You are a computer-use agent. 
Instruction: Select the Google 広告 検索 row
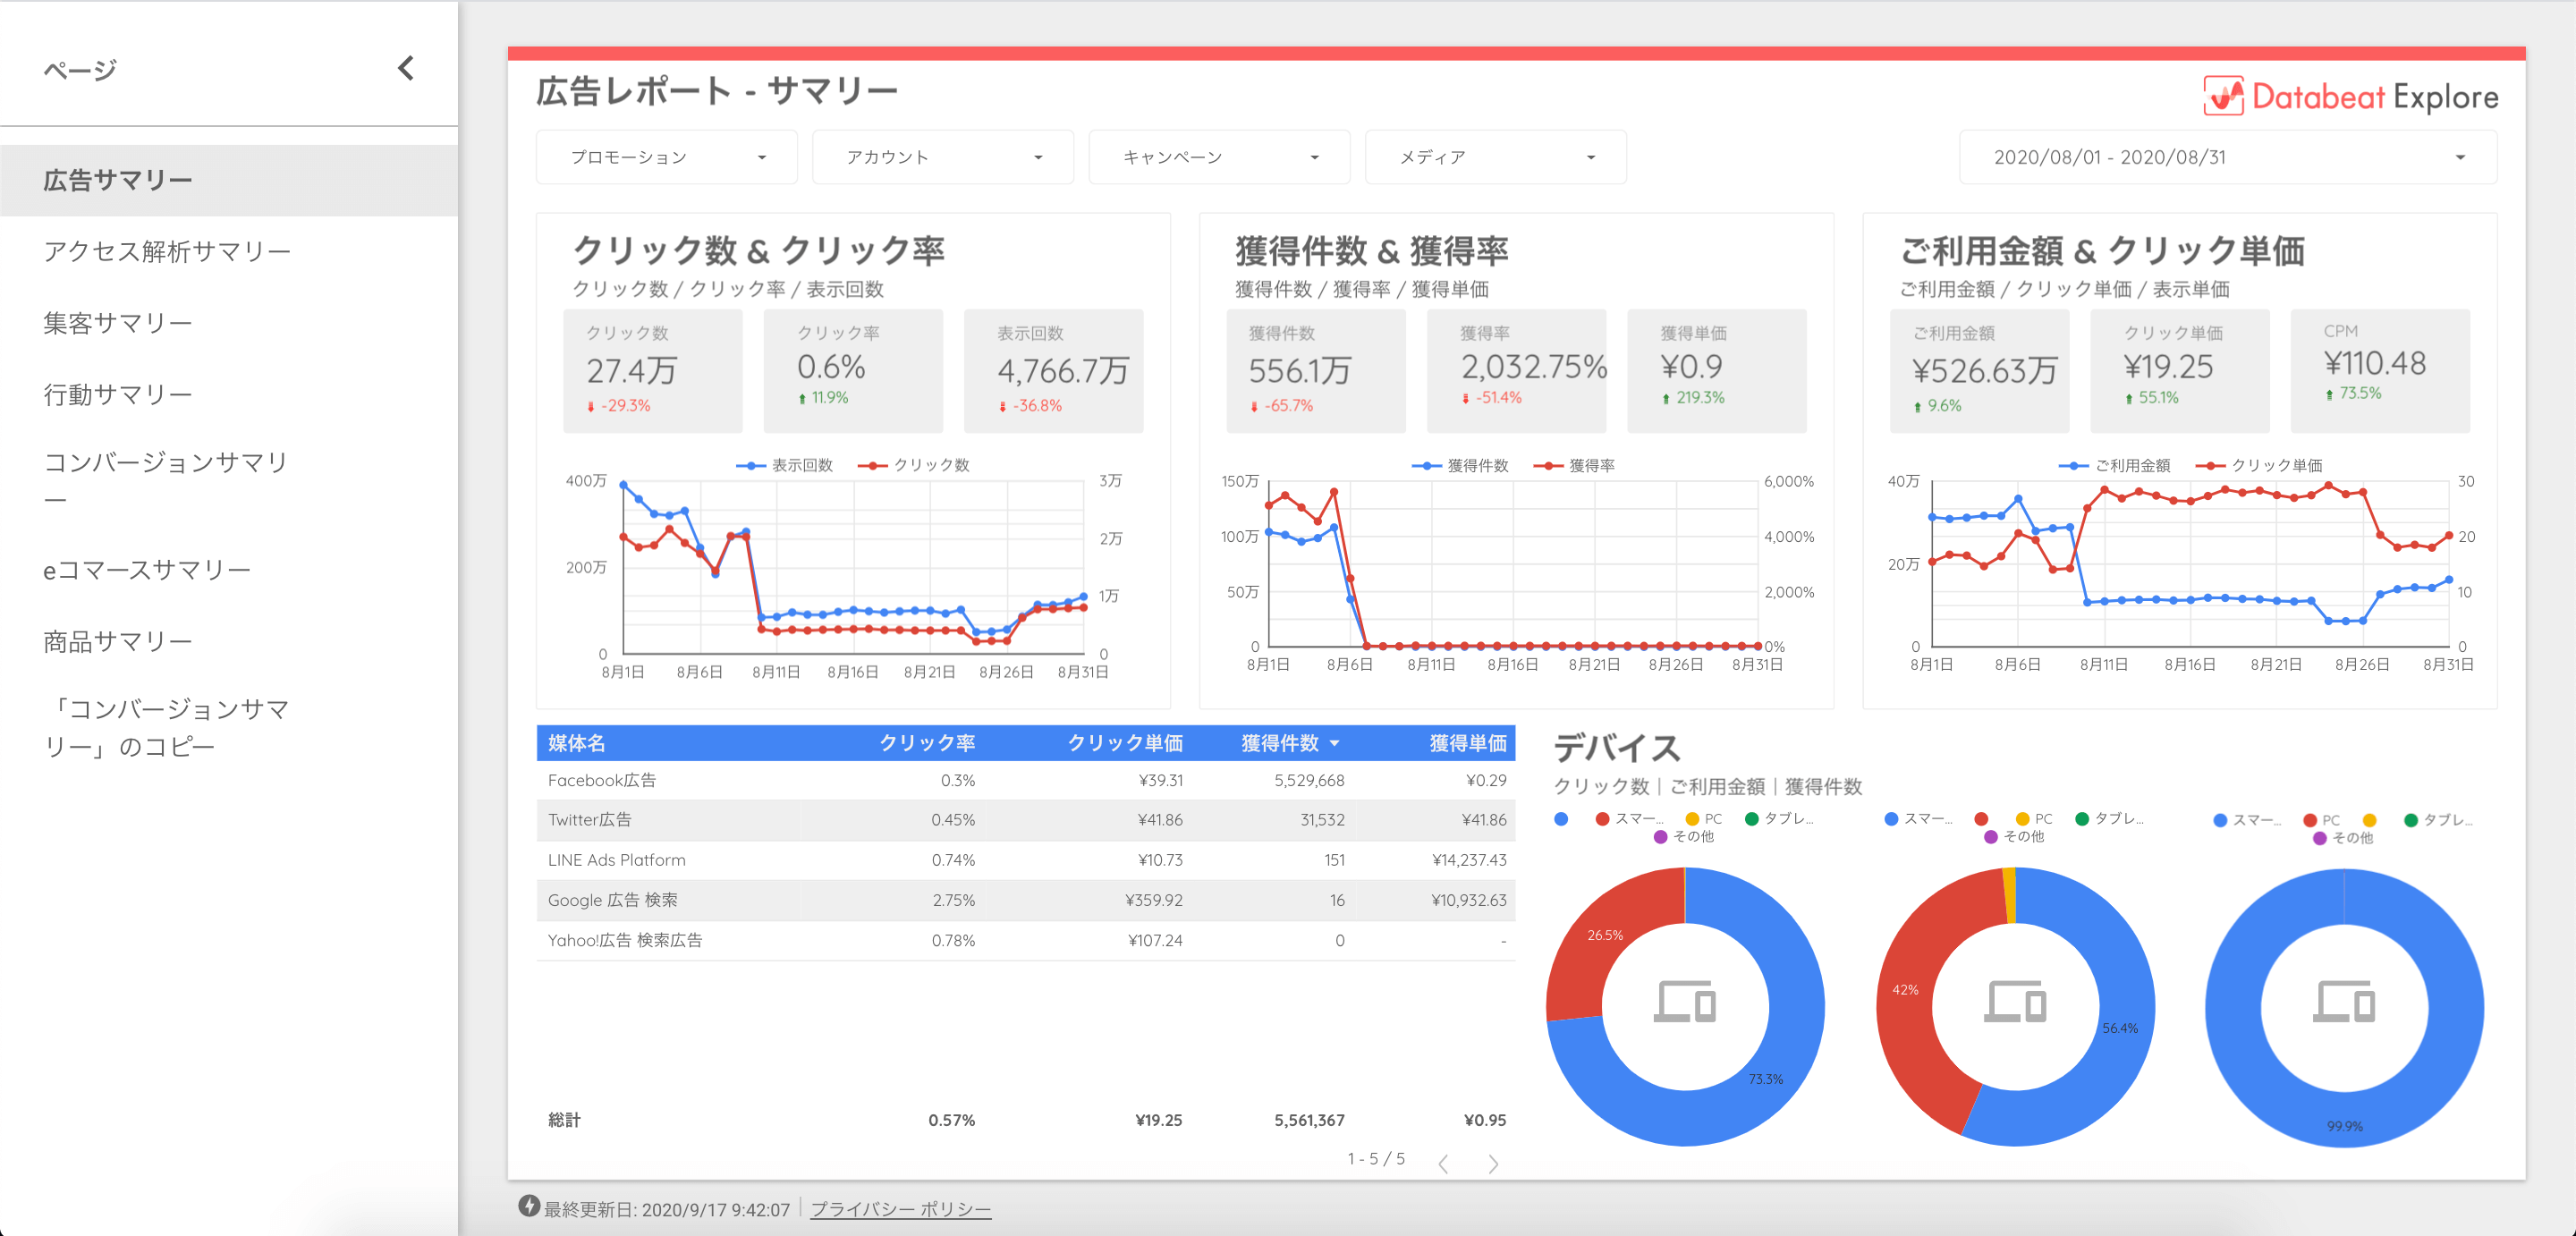pos(1026,900)
